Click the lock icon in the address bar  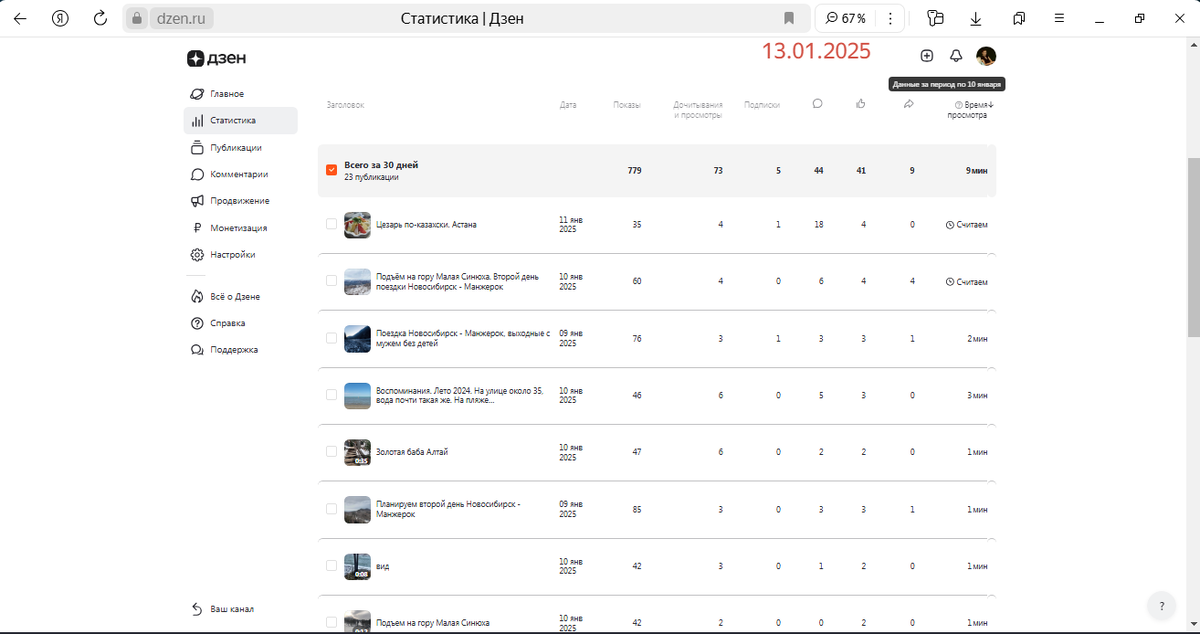138,18
